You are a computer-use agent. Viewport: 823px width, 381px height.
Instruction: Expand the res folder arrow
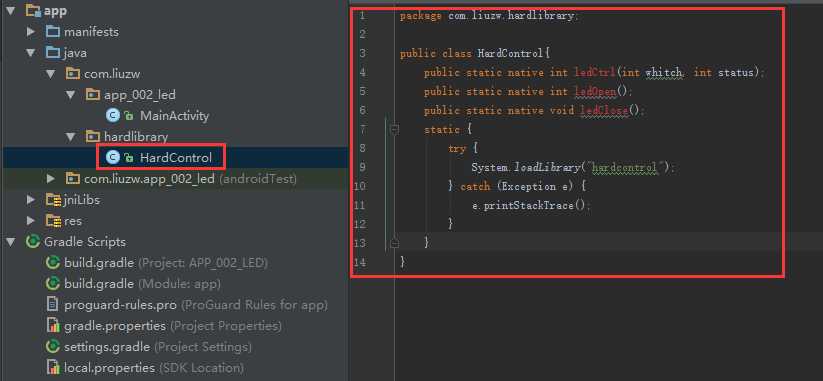[x=31, y=221]
